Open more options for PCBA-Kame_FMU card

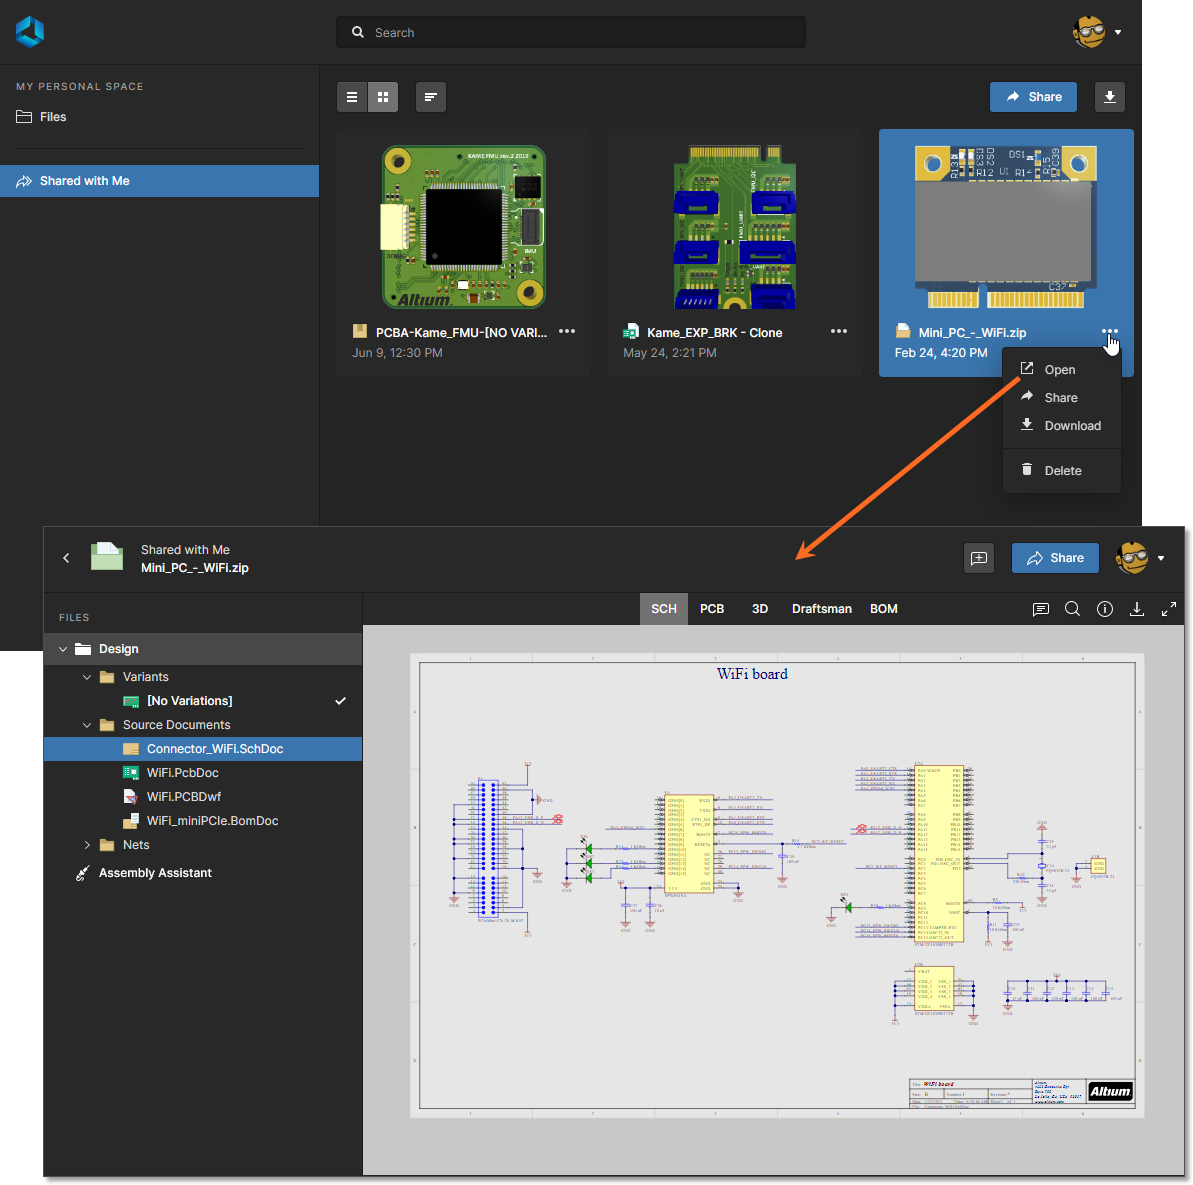(x=567, y=331)
